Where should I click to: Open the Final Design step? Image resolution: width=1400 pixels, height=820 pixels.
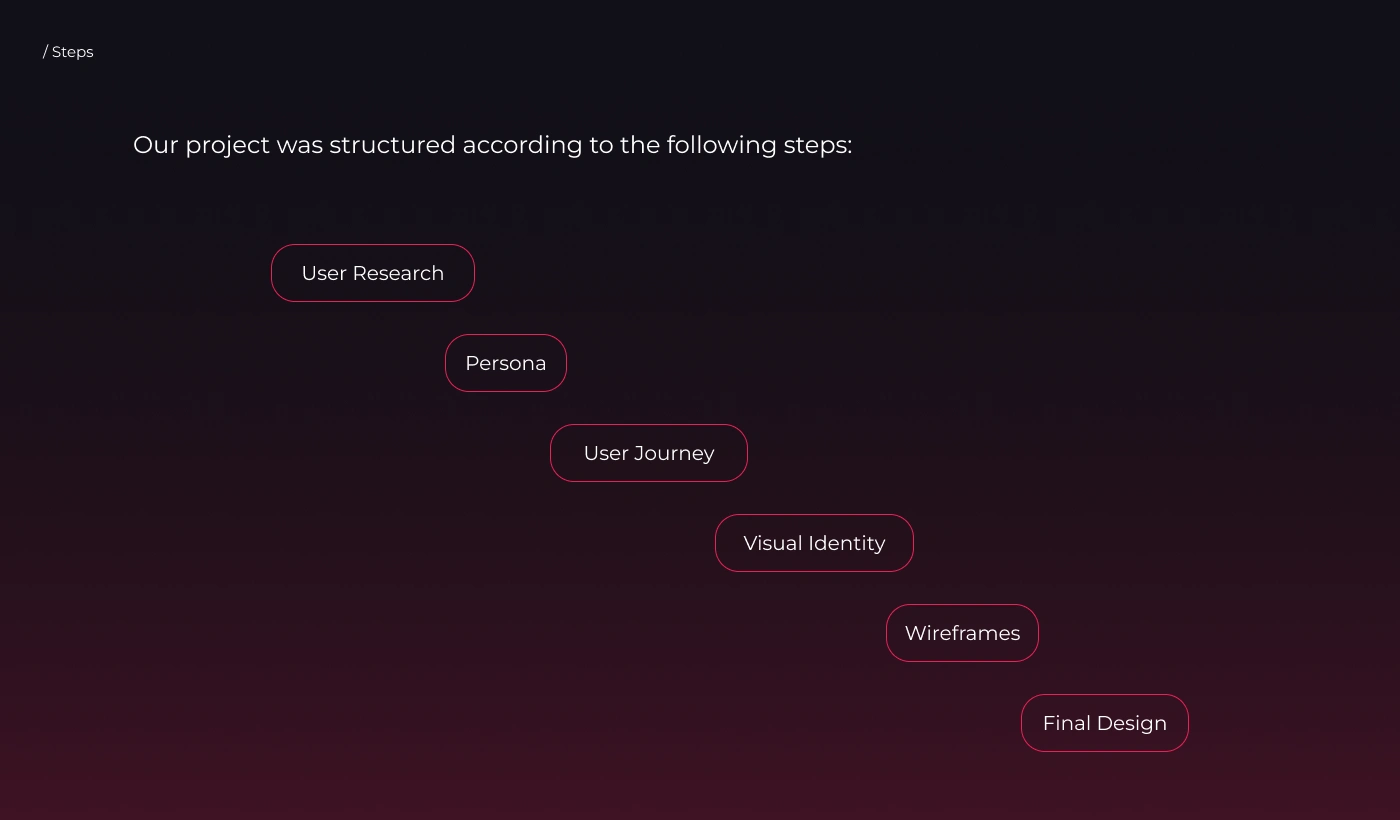tap(1104, 723)
